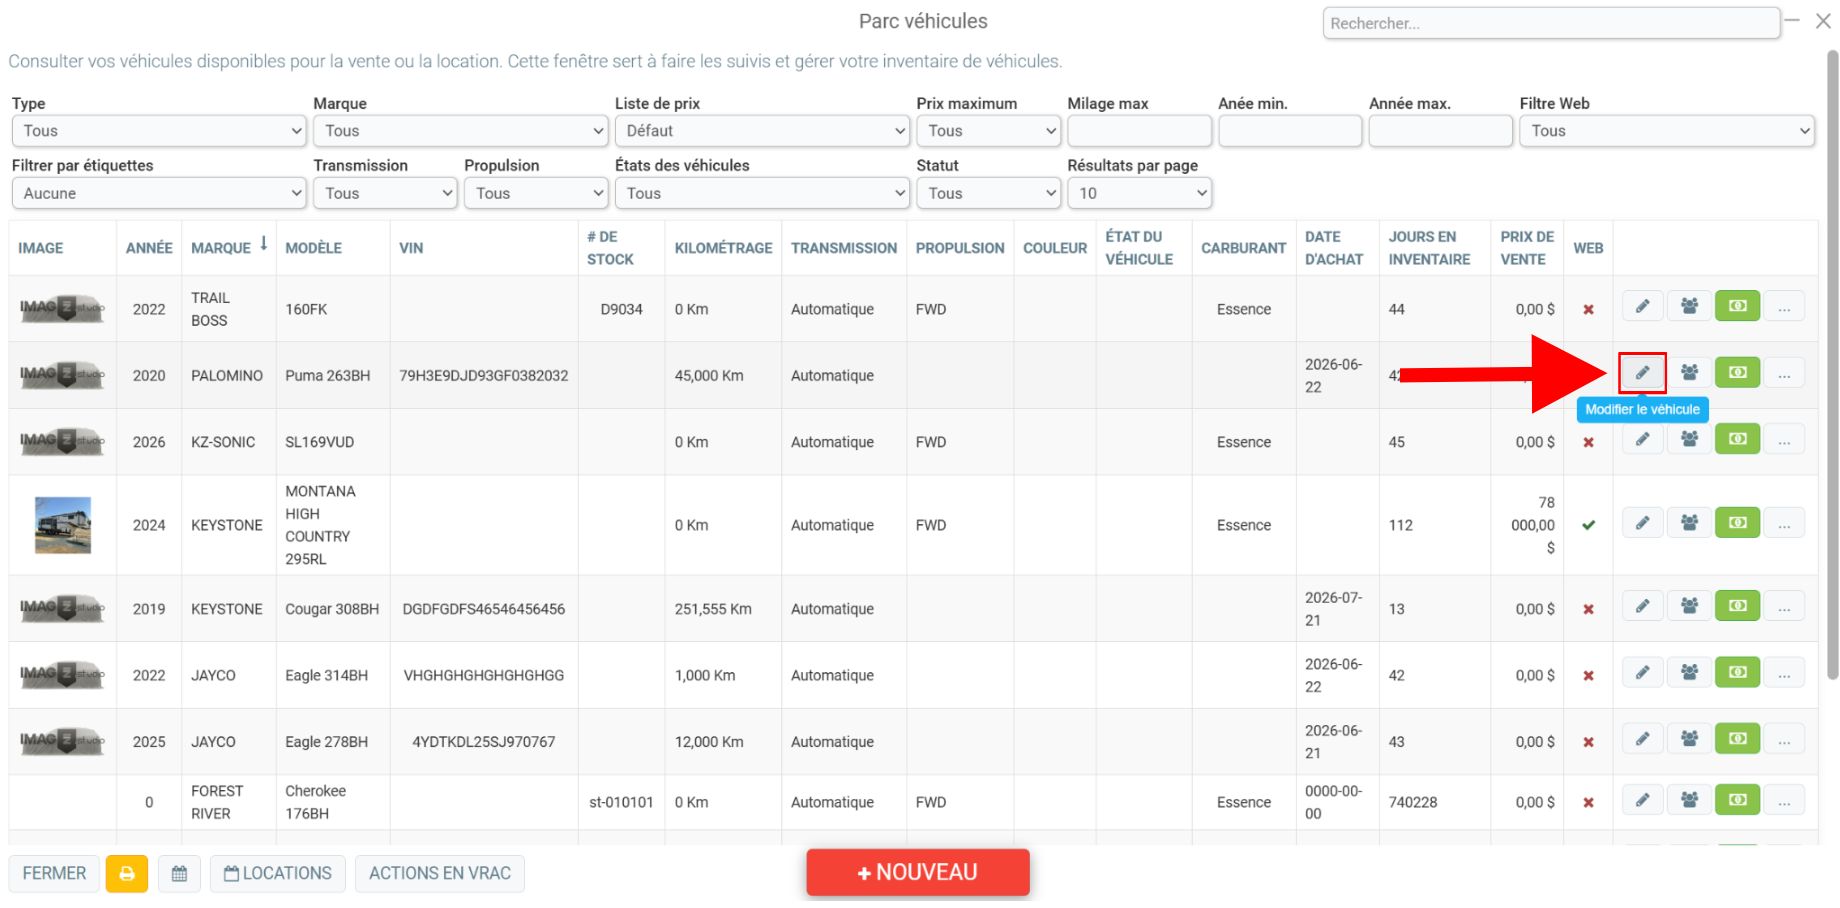
Task: Change Résultats par page dropdown
Action: [x=1139, y=194]
